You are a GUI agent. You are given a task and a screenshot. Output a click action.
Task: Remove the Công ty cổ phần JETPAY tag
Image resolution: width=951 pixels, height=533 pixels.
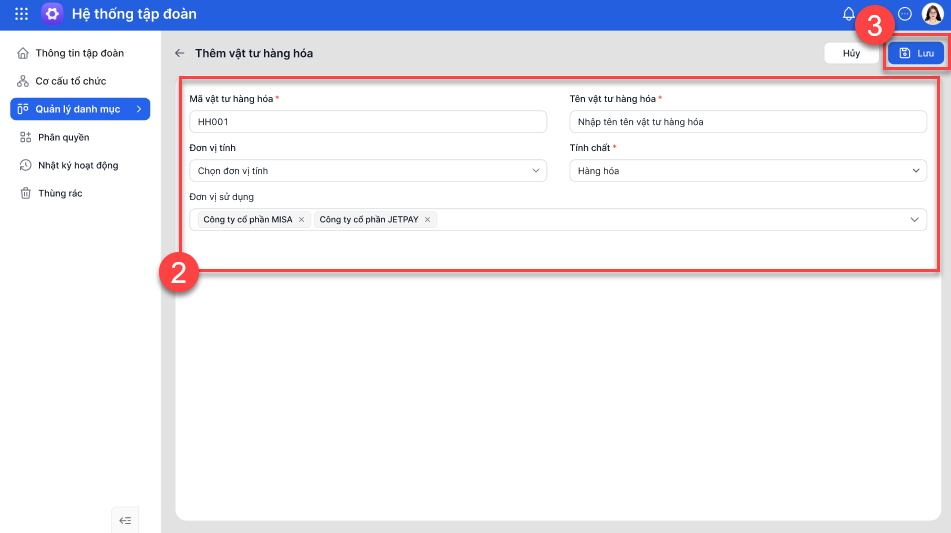point(428,219)
